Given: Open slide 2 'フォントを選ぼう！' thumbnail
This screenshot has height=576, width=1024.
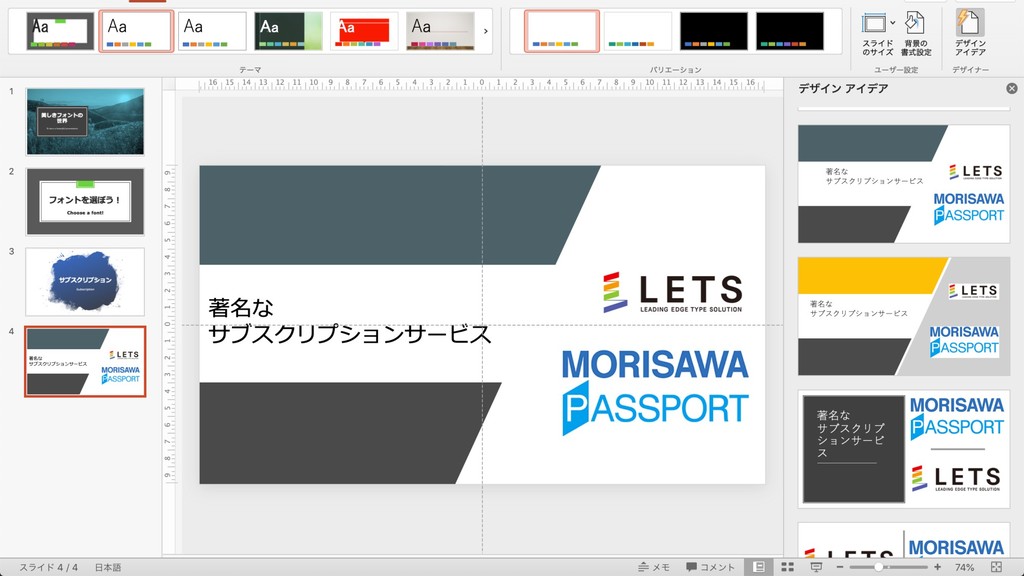Looking at the screenshot, I should [x=85, y=201].
